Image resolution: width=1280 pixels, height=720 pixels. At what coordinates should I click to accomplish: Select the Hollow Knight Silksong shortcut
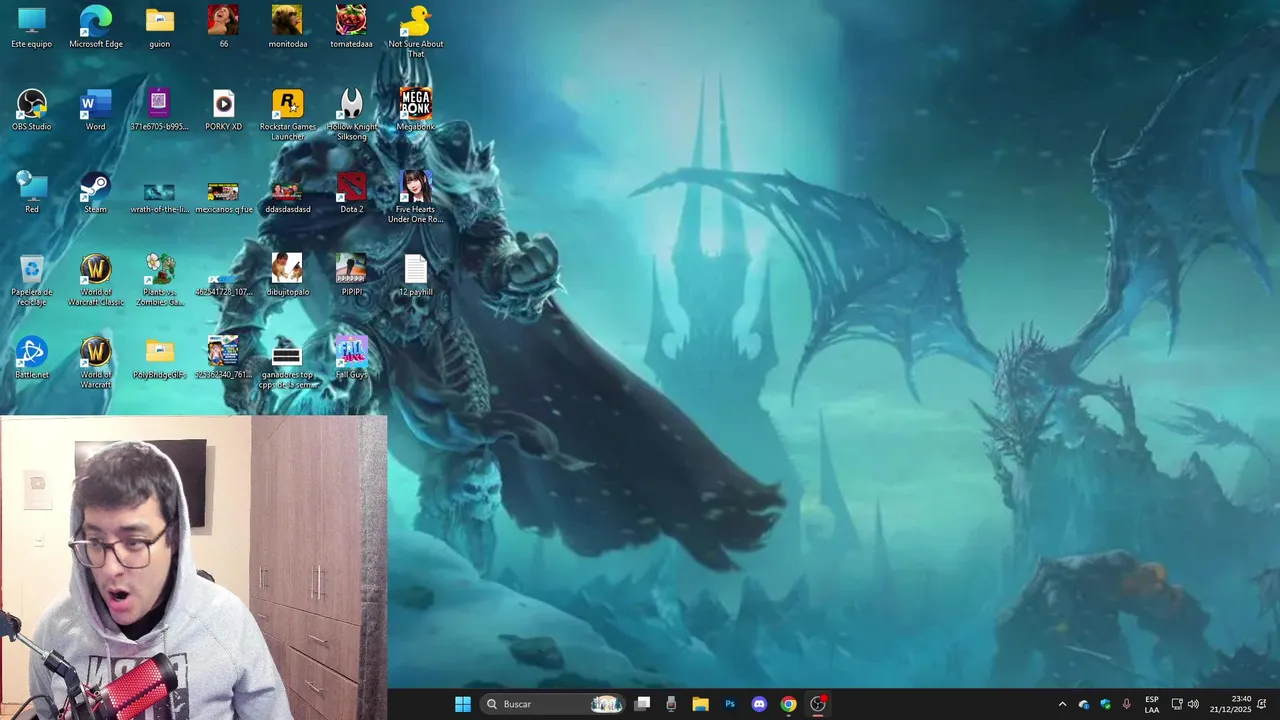click(x=351, y=115)
